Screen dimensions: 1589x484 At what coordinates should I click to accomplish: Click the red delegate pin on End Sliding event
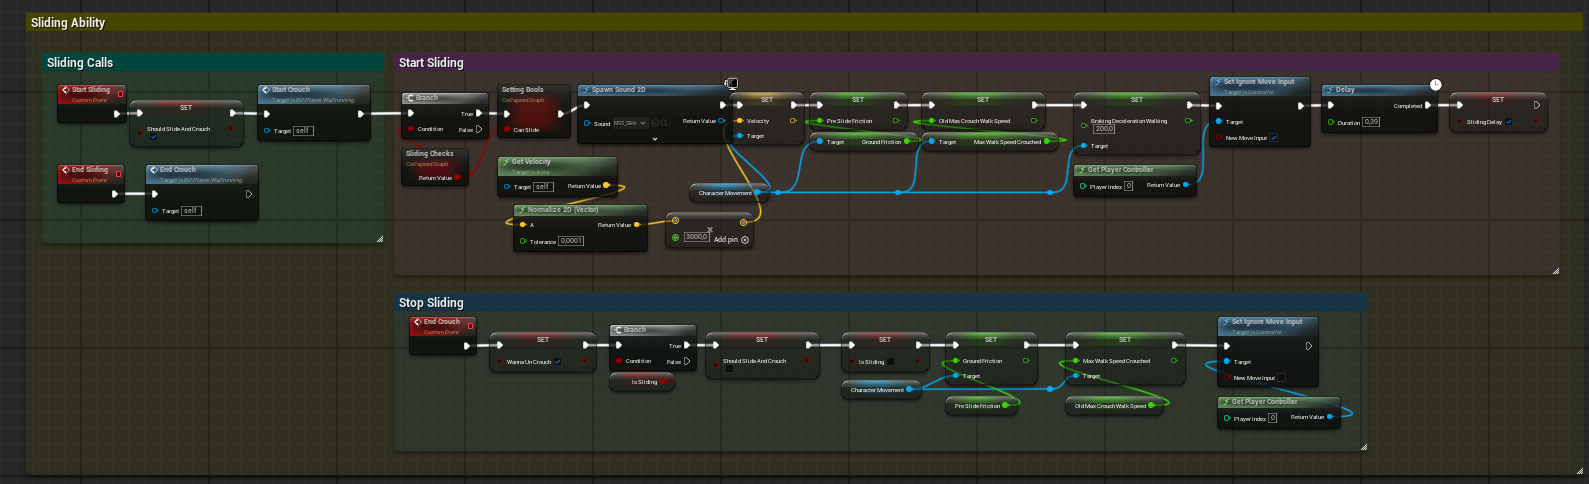[120, 174]
